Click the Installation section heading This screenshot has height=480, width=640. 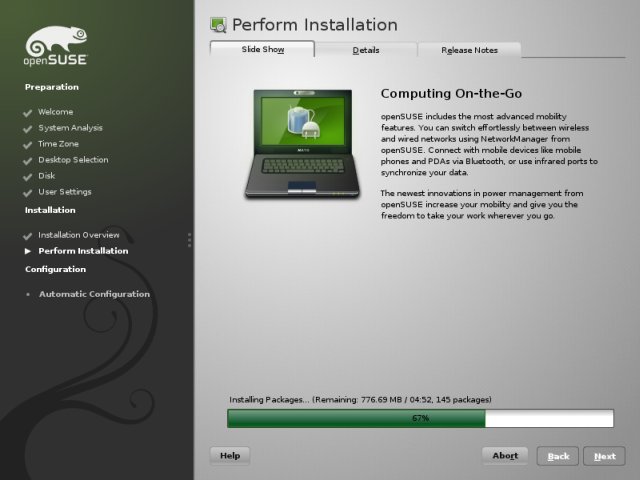50,210
